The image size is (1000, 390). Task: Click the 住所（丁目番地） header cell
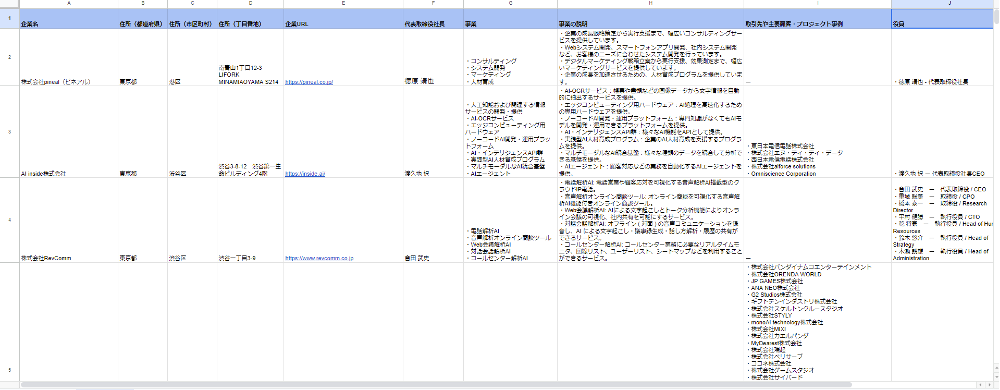[250, 18]
